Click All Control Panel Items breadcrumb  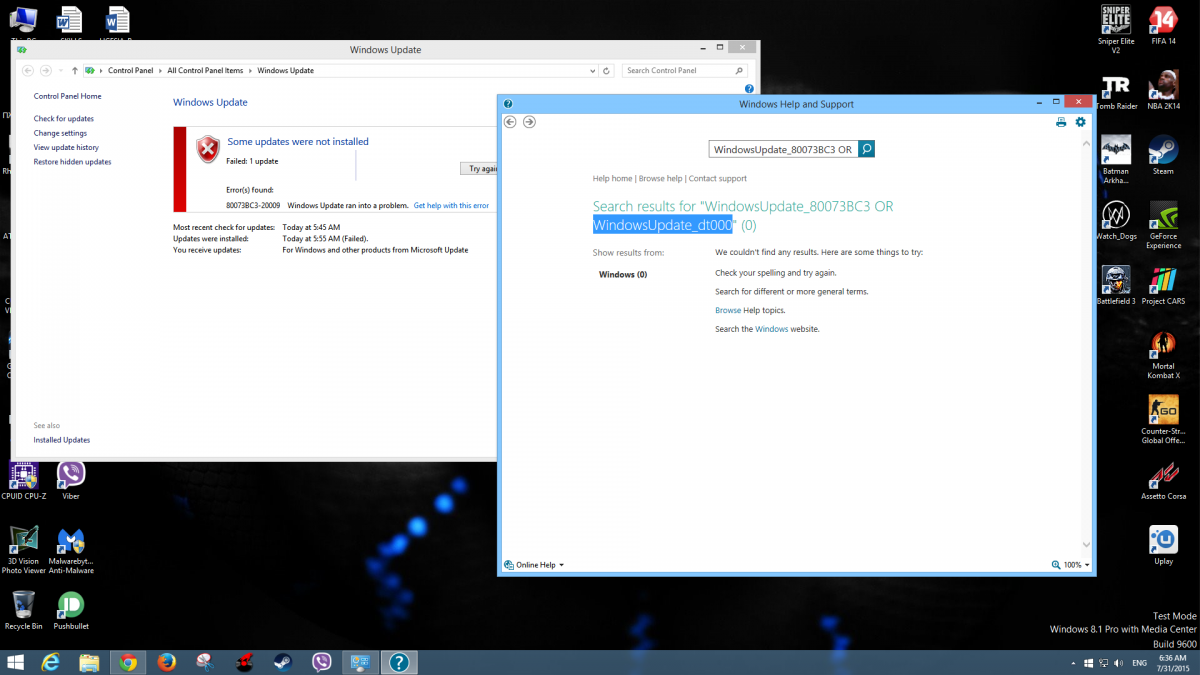coord(205,71)
